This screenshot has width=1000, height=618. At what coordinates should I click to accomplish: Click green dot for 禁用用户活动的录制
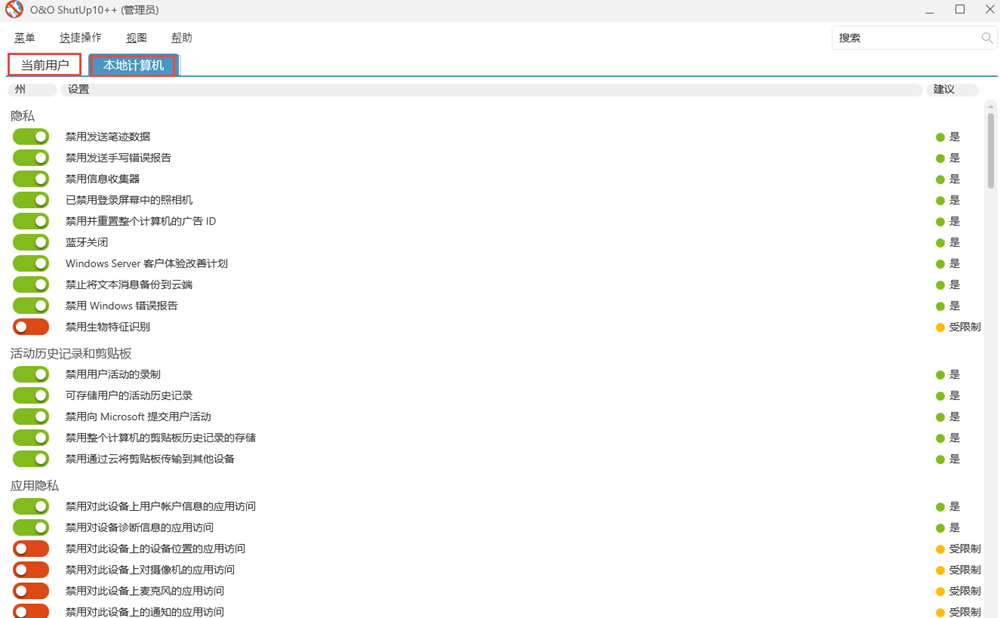940,375
